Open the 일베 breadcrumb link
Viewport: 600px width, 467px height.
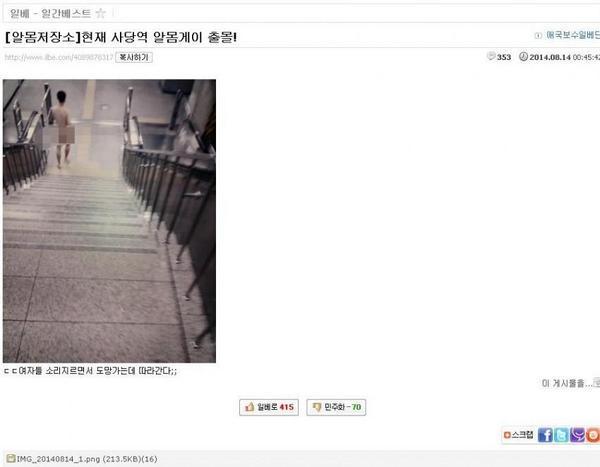pos(19,14)
